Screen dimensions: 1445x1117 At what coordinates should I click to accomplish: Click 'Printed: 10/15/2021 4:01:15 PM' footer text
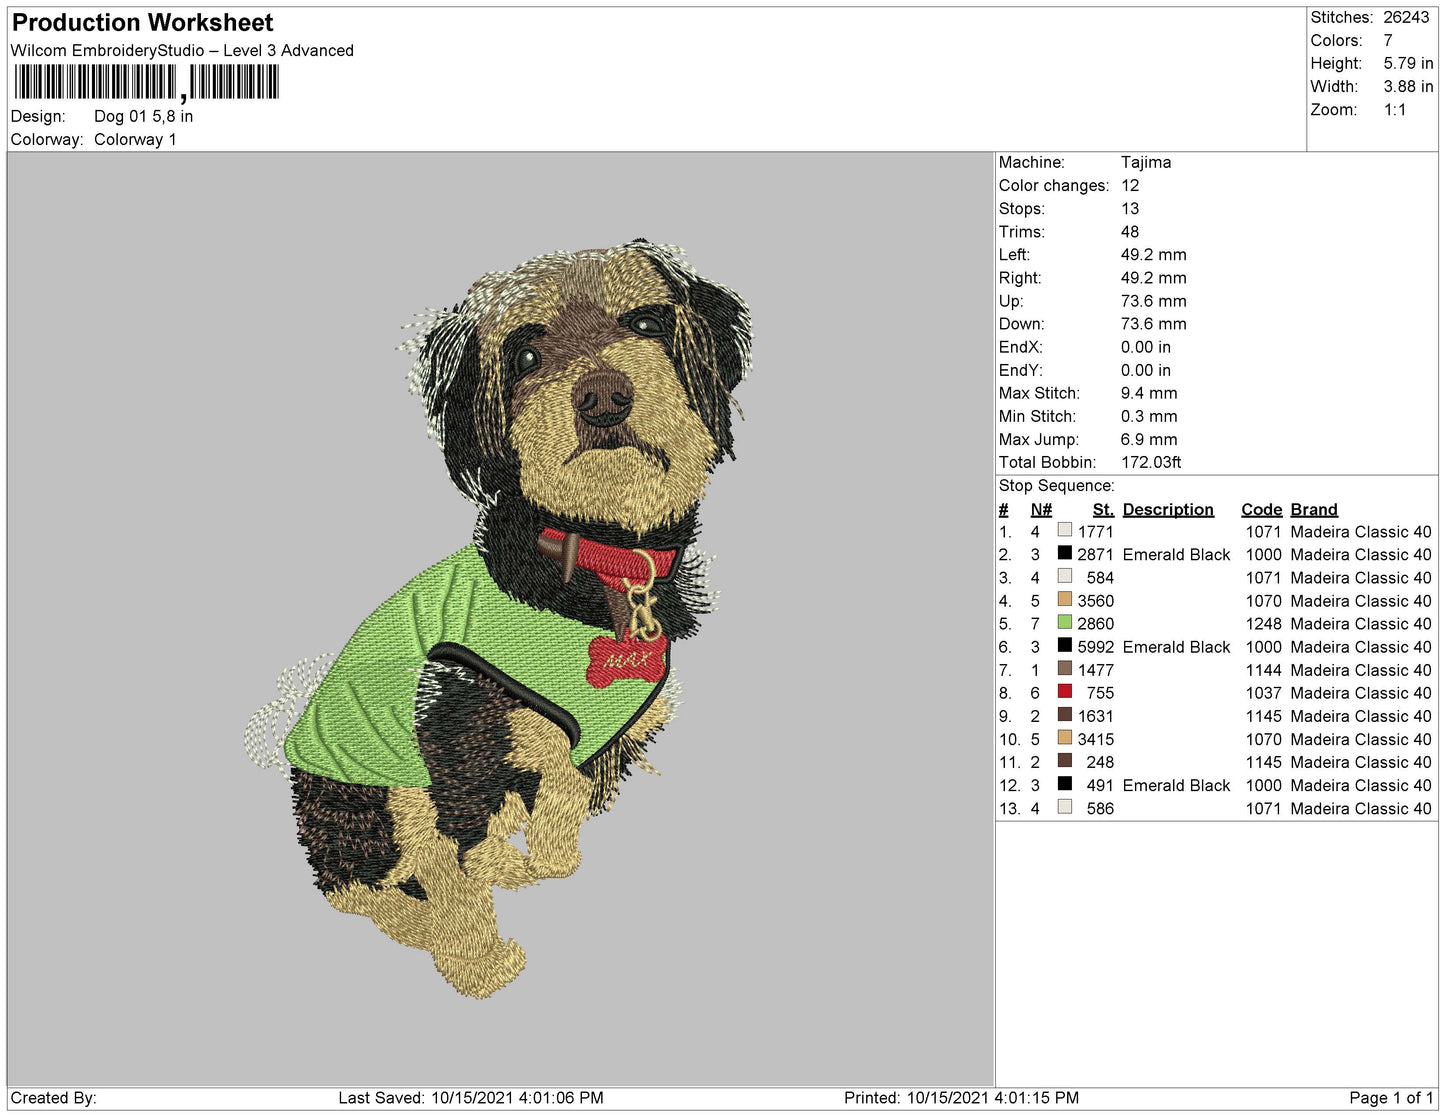click(961, 1098)
